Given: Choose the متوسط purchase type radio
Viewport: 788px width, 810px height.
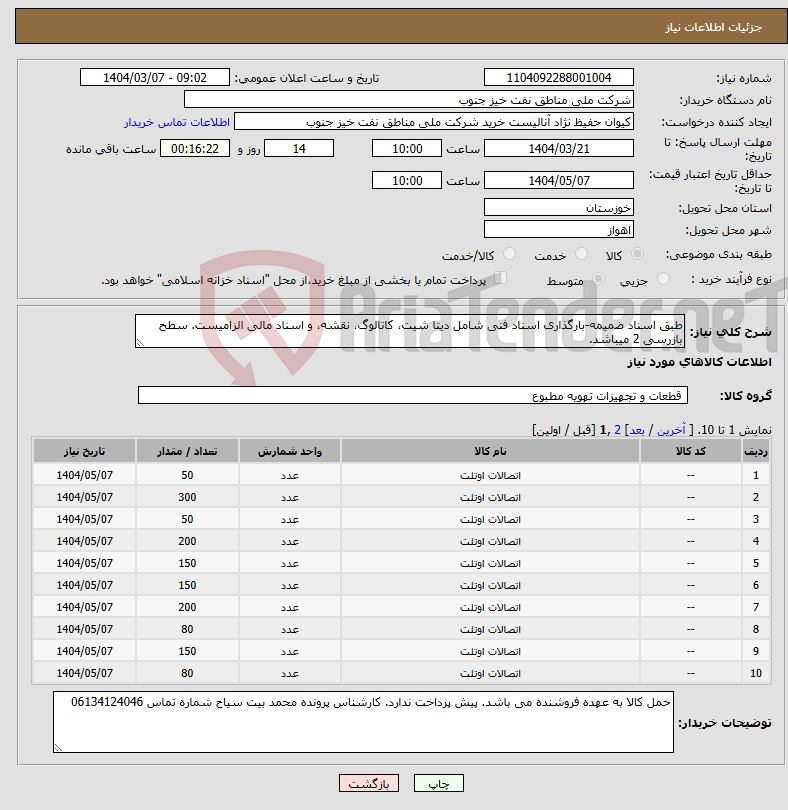Looking at the screenshot, I should click(x=598, y=279).
